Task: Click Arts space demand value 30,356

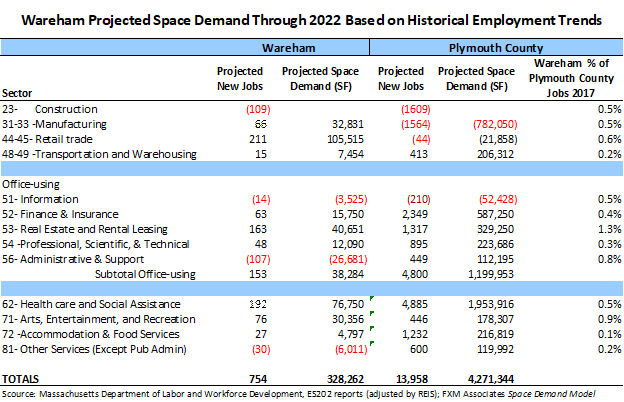Action: (348, 319)
